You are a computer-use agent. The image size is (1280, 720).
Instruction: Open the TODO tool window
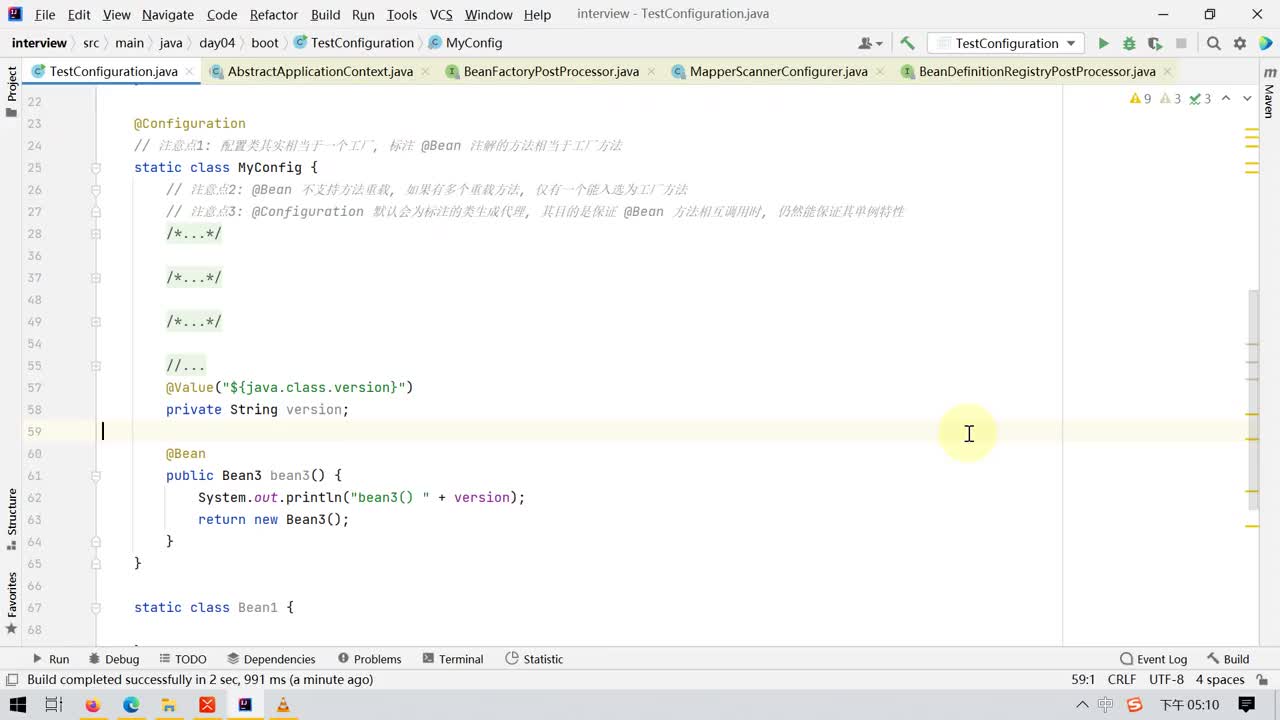pyautogui.click(x=182, y=659)
